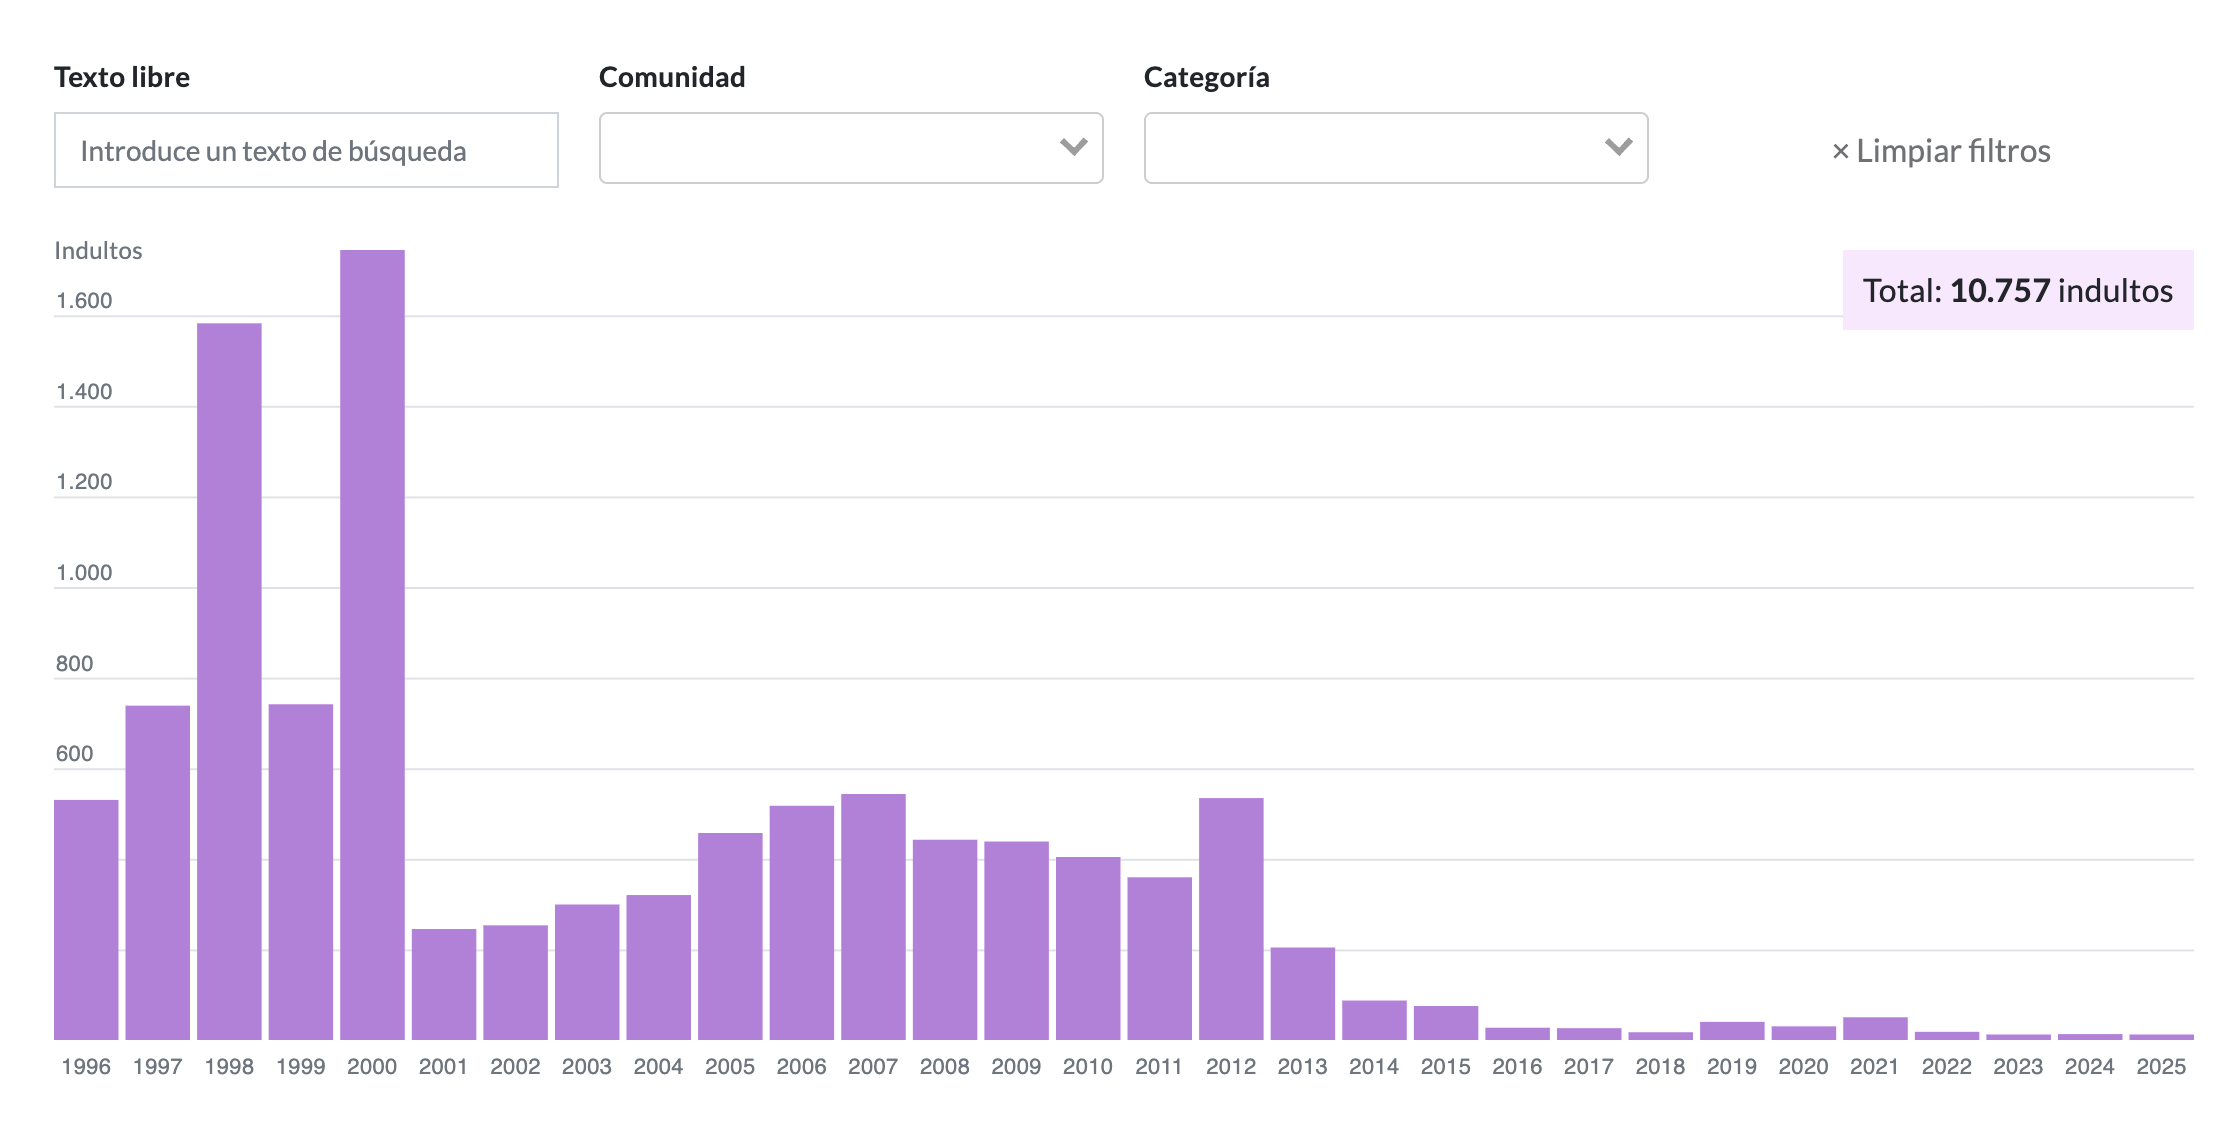Click the Categoría dropdown chevron arrow
The image size is (2228, 1126).
pos(1618,147)
